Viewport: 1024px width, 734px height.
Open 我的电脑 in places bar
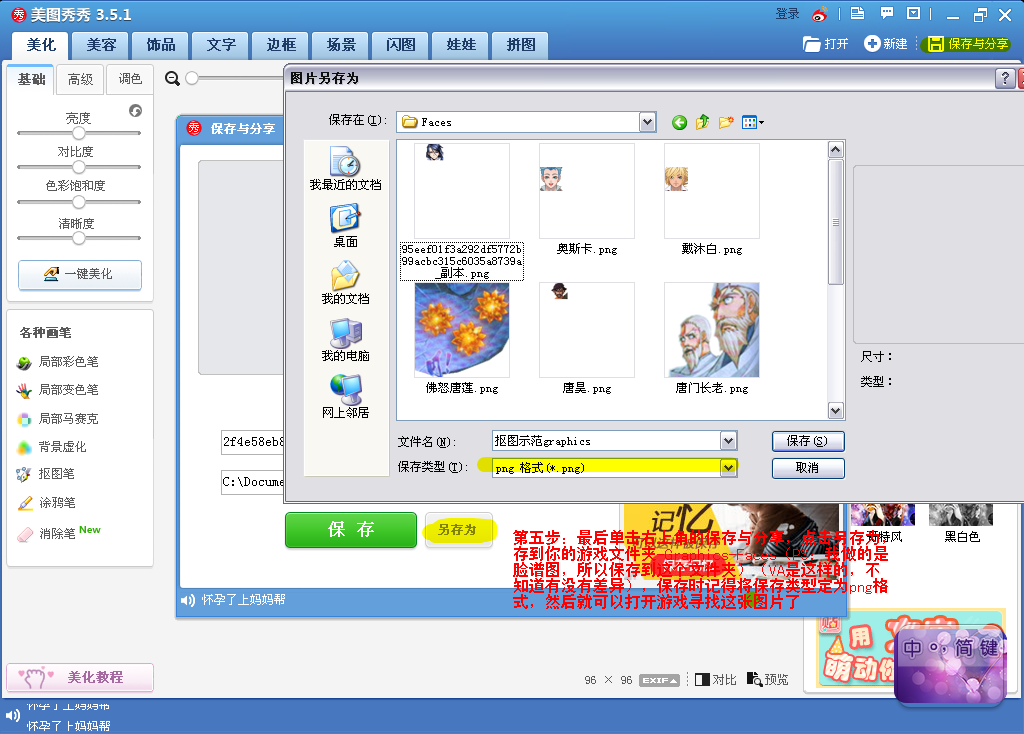(x=345, y=340)
